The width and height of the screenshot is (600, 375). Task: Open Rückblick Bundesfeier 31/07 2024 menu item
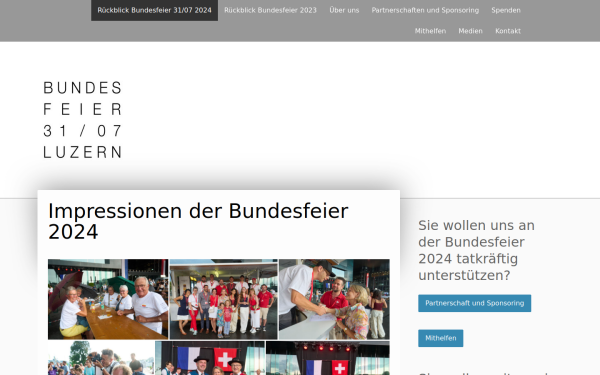pos(155,10)
